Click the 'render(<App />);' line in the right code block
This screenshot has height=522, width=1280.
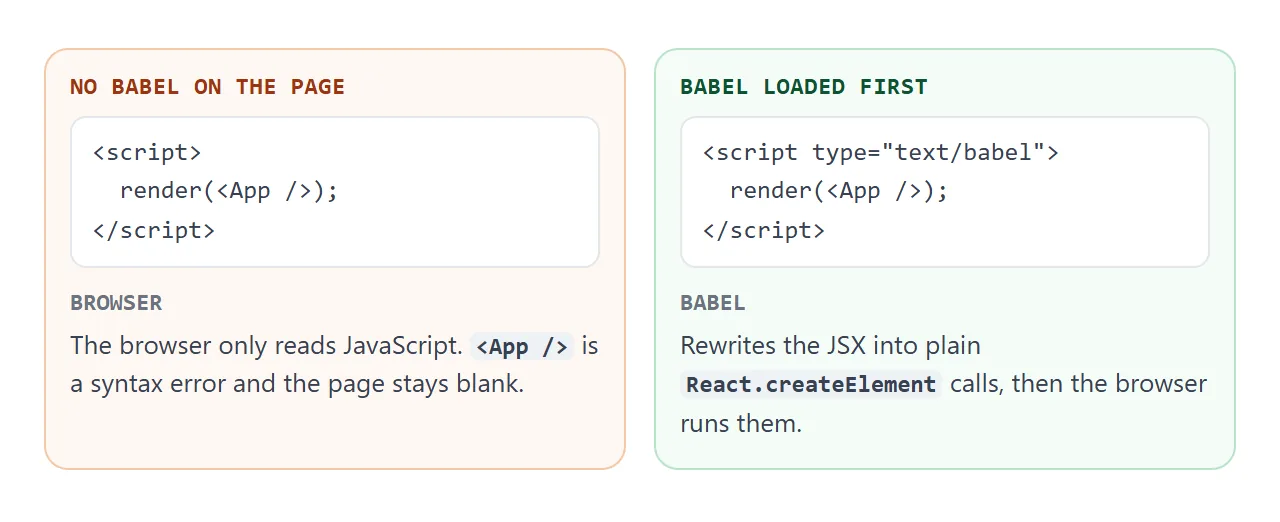coord(839,191)
